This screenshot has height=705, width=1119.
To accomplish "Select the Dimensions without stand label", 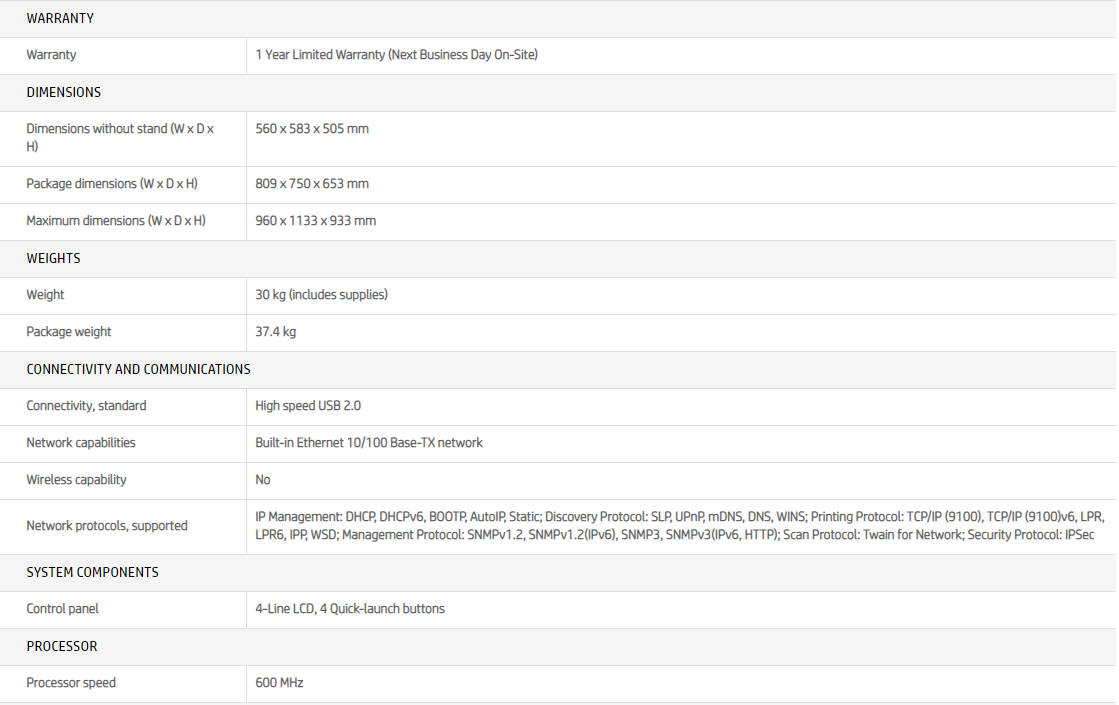I will [x=120, y=137].
